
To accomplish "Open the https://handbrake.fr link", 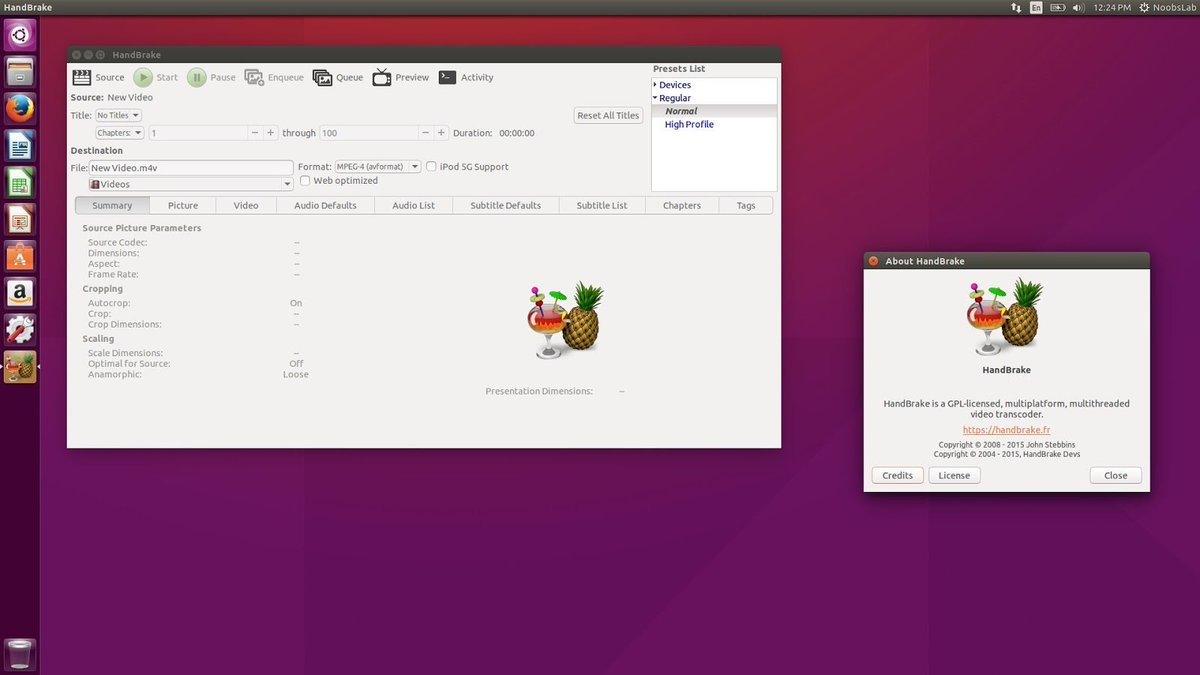I will point(1006,430).
